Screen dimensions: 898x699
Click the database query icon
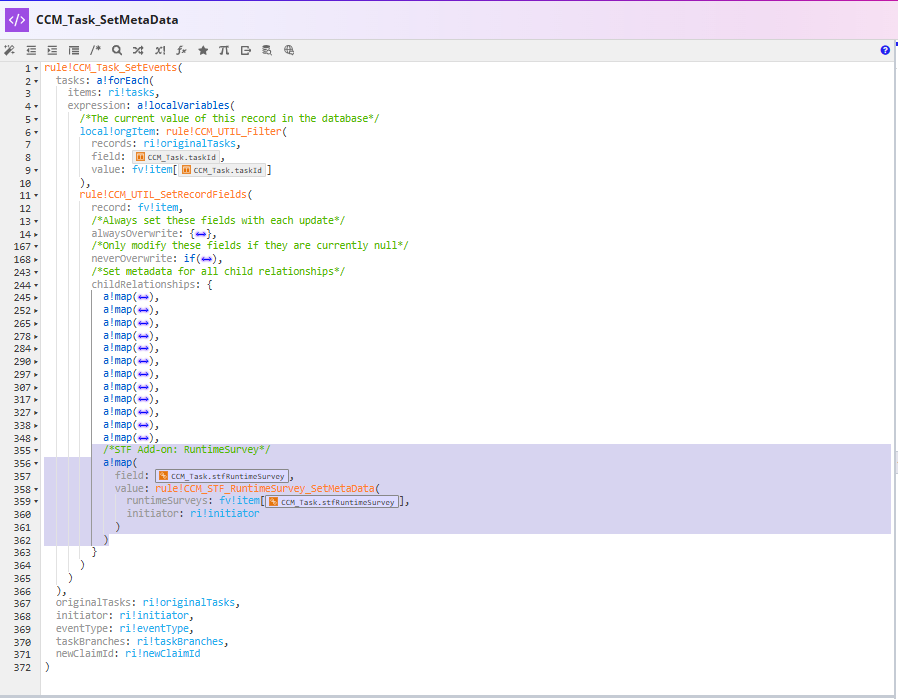[x=267, y=50]
